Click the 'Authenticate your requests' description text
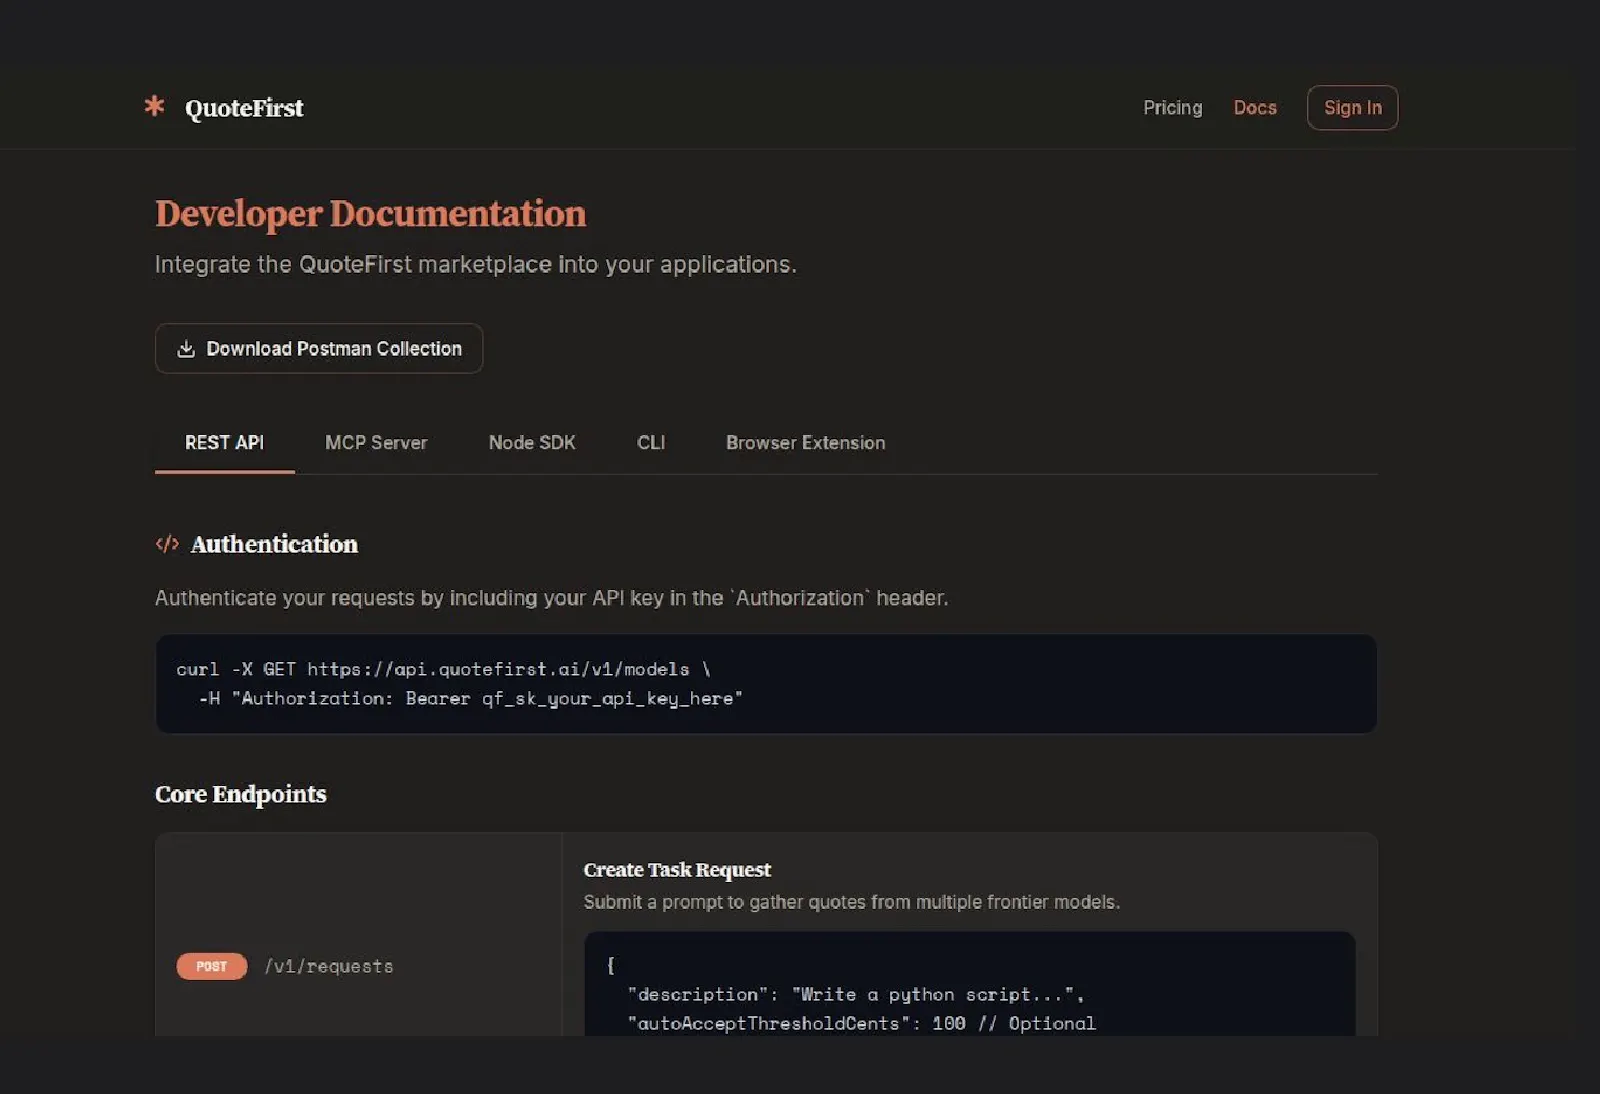1600x1094 pixels. pos(551,598)
